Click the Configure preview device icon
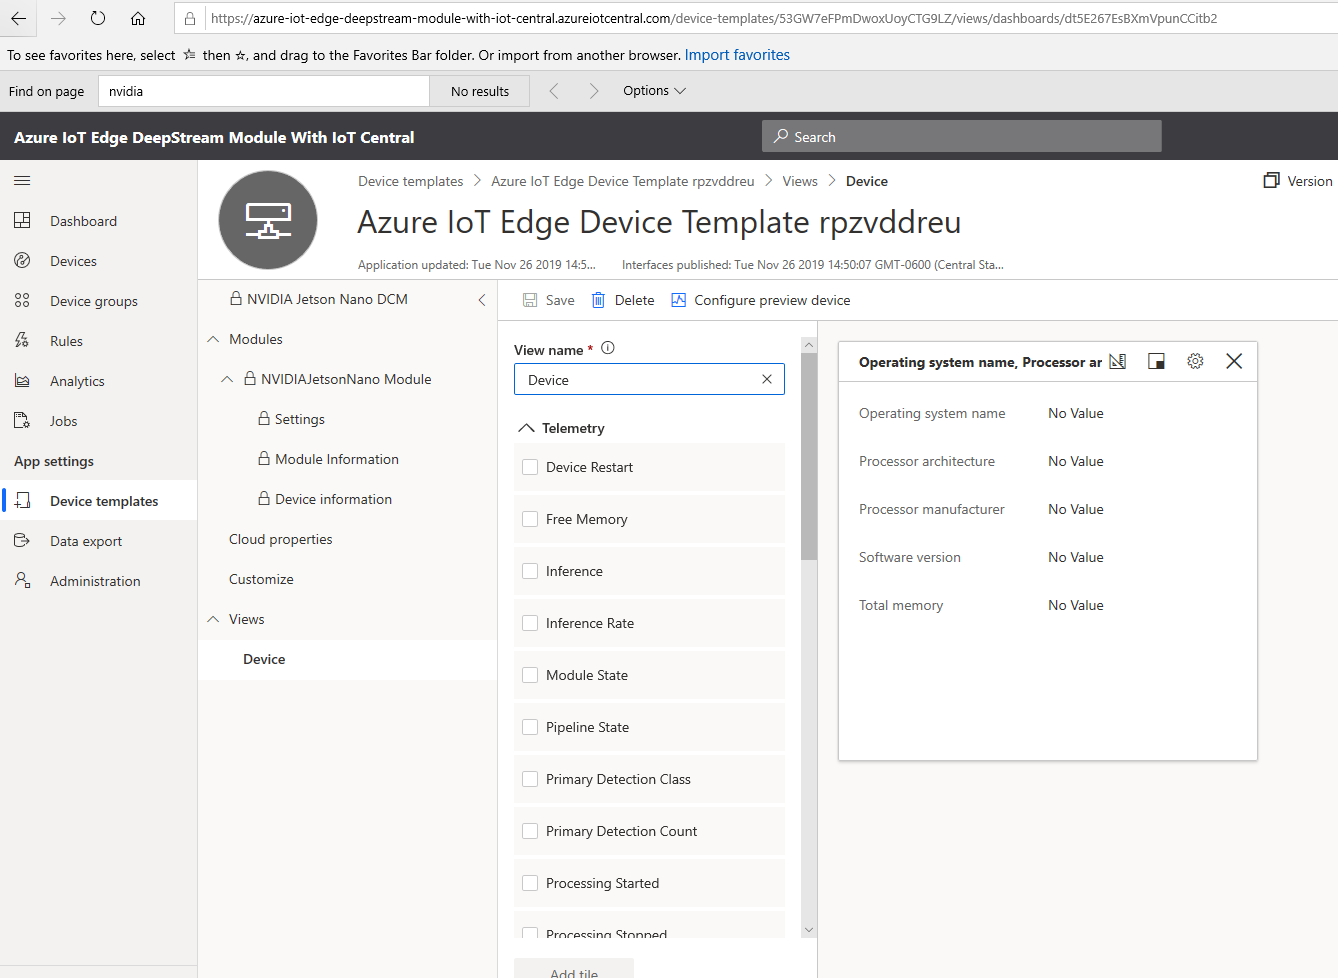Image resolution: width=1338 pixels, height=978 pixels. (x=678, y=300)
